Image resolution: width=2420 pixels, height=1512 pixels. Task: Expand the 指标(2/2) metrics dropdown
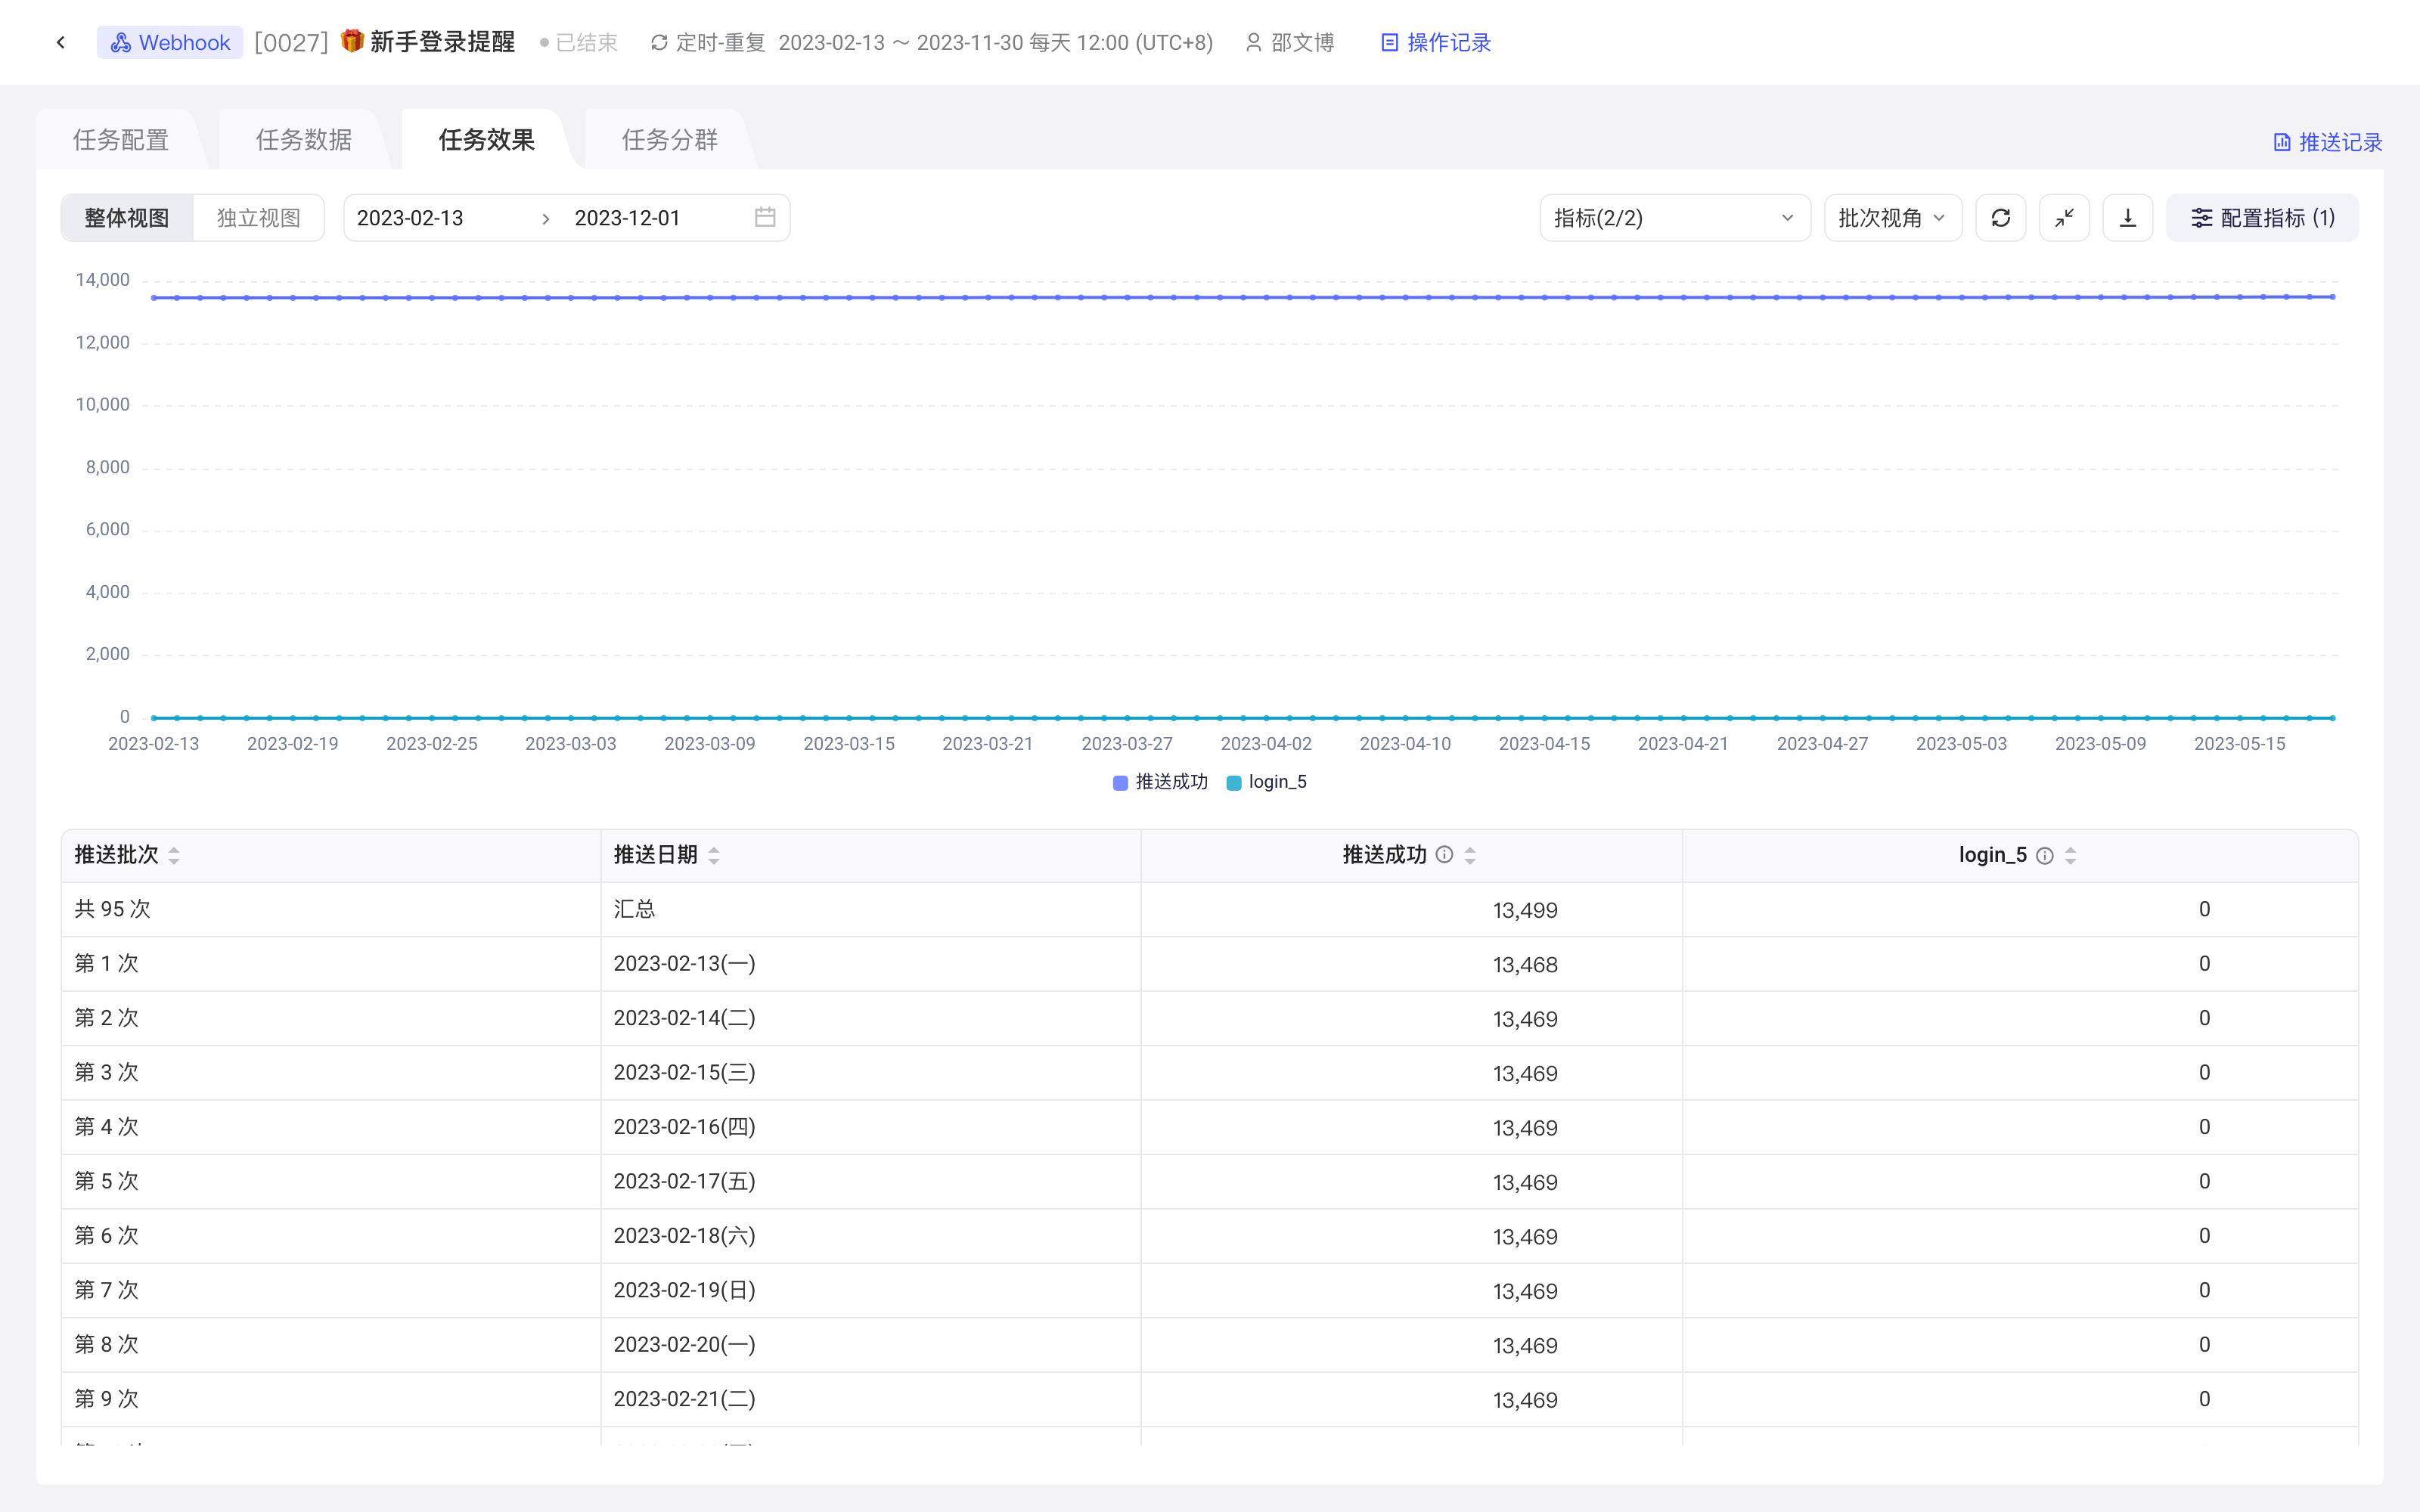click(1675, 218)
